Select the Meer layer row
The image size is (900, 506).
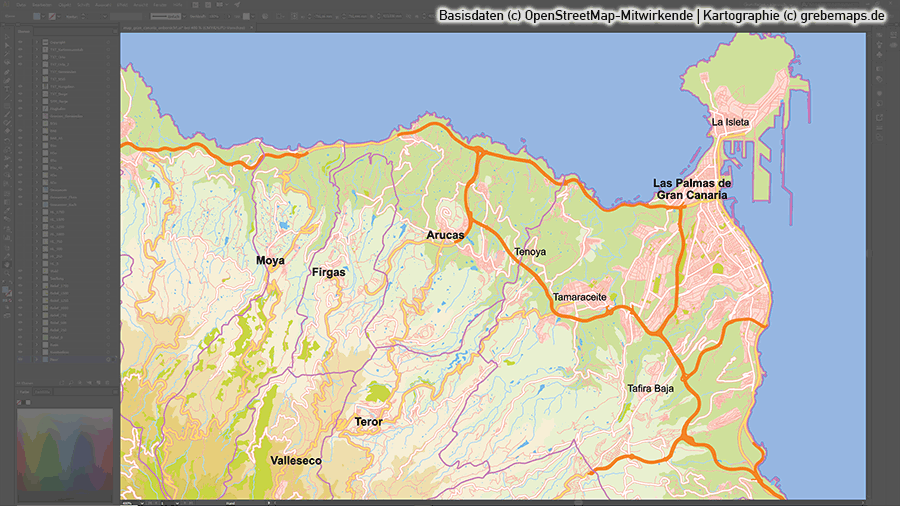tap(70, 359)
